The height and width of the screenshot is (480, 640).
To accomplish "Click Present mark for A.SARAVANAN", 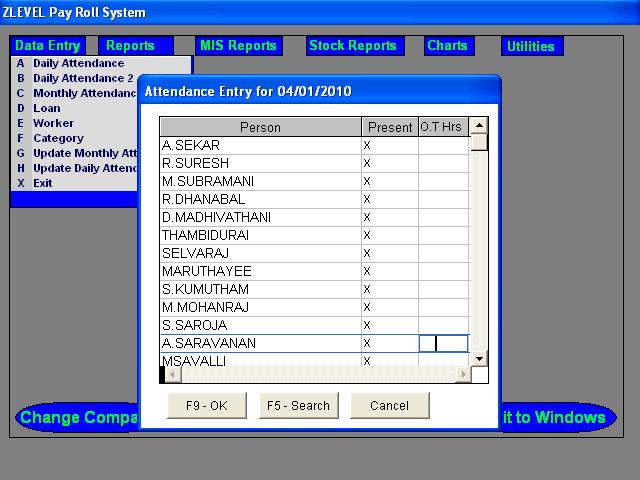I will click(x=367, y=343).
